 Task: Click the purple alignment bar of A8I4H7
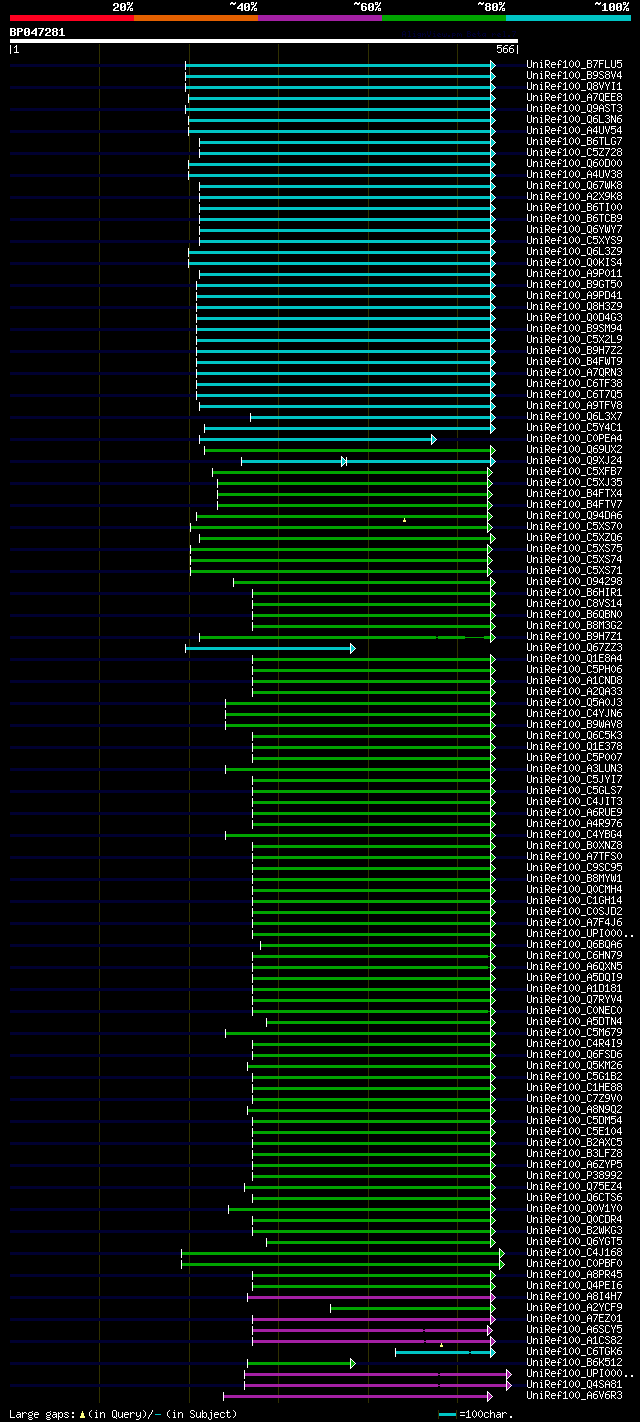click(371, 1297)
